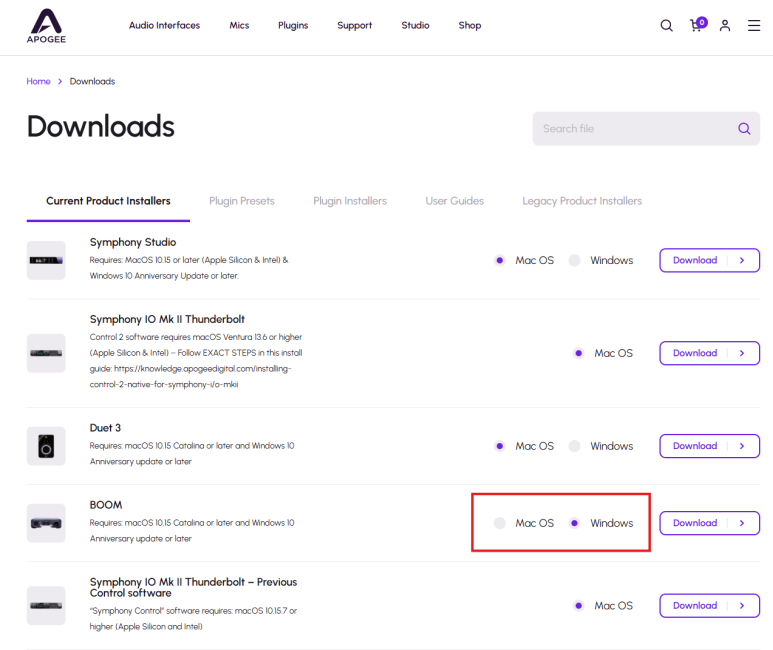The height and width of the screenshot is (650, 773).
Task: Open the user account icon
Action: 724,26
